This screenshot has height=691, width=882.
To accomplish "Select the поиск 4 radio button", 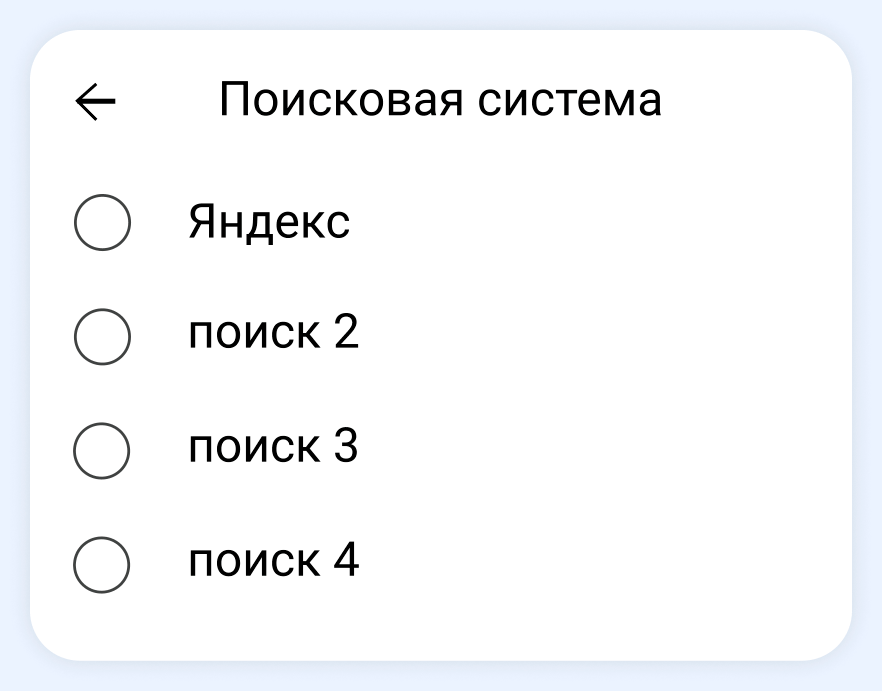I will pos(102,563).
